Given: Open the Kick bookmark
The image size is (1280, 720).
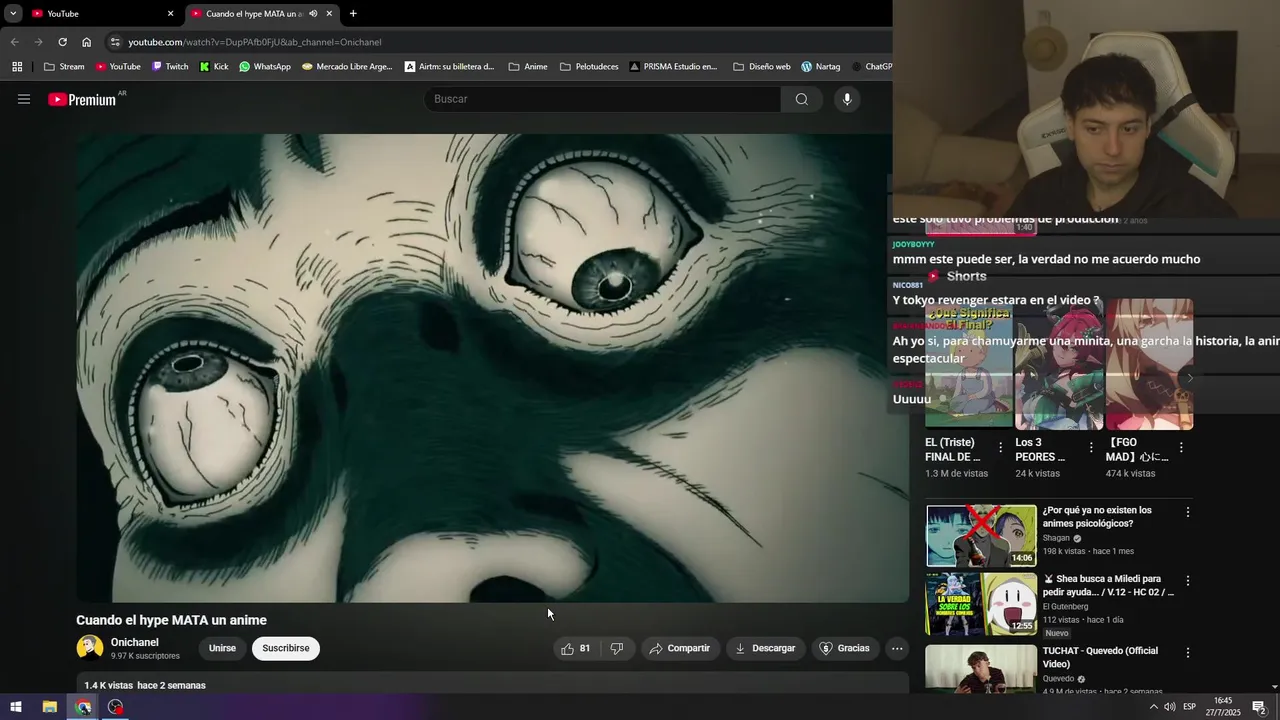Looking at the screenshot, I should pyautogui.click(x=214, y=67).
